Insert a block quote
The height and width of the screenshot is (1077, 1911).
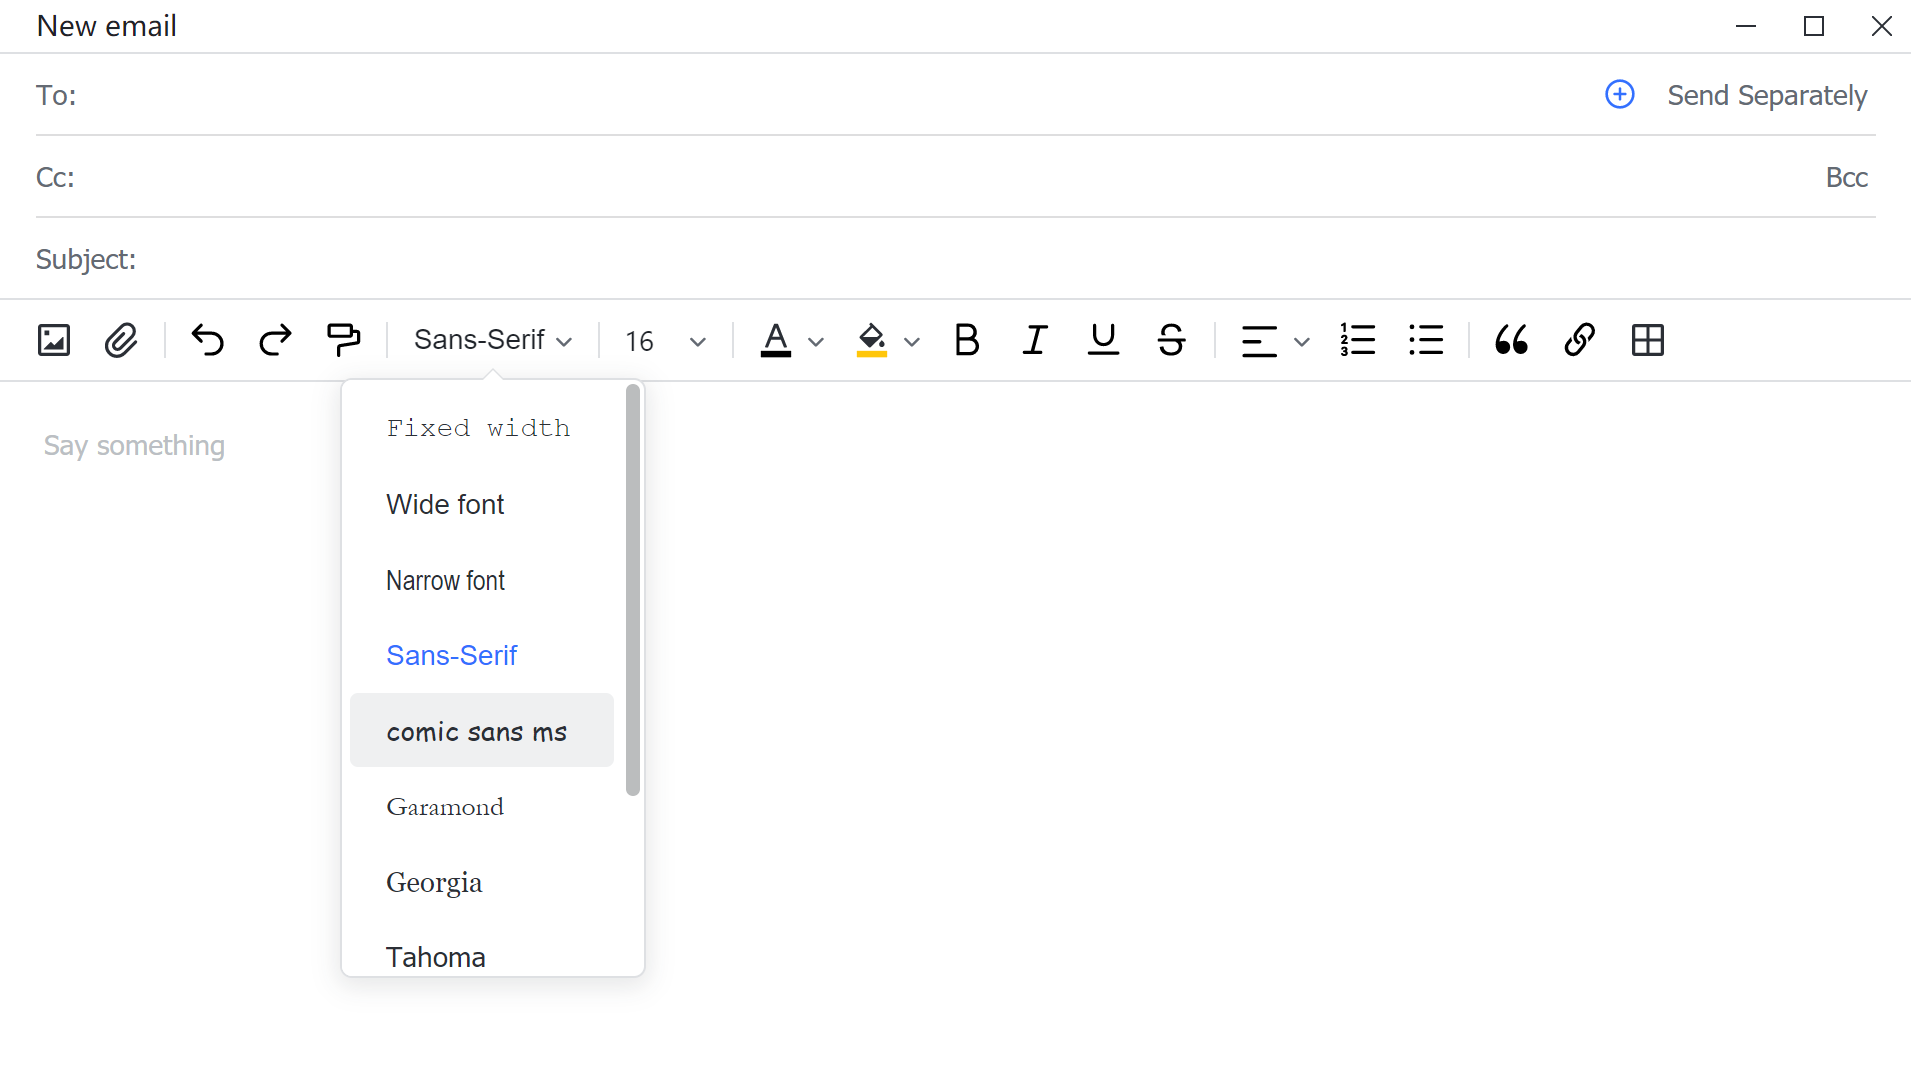click(x=1511, y=340)
